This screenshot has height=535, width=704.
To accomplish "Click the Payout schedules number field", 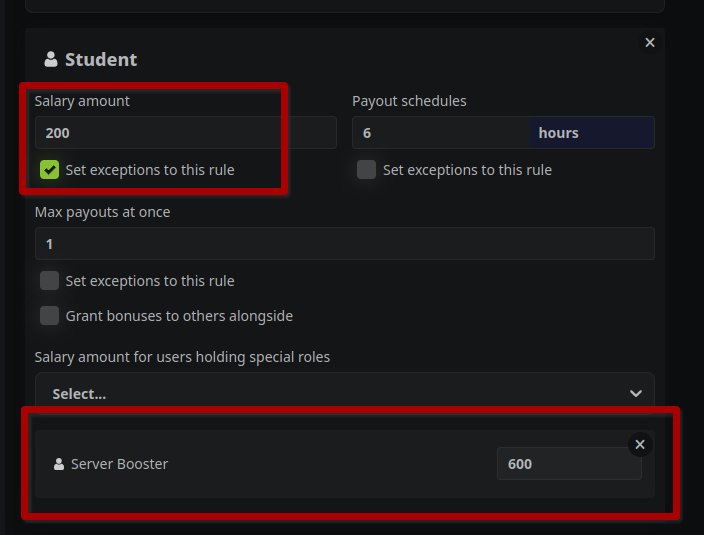I will click(440, 133).
